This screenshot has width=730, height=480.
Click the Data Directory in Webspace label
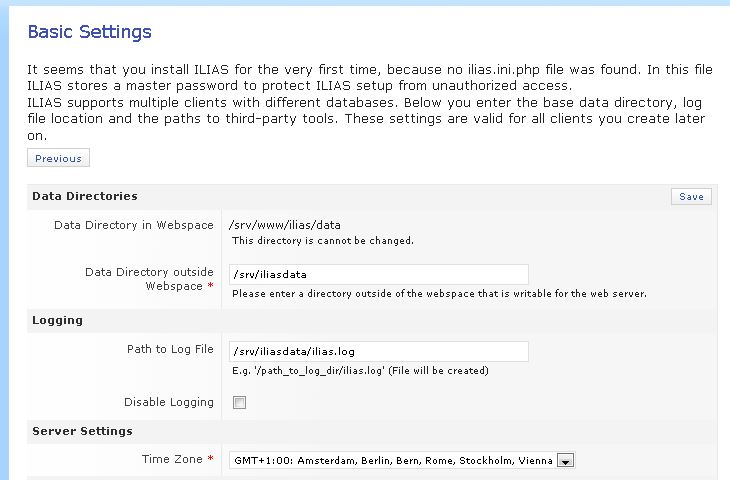tap(133, 225)
